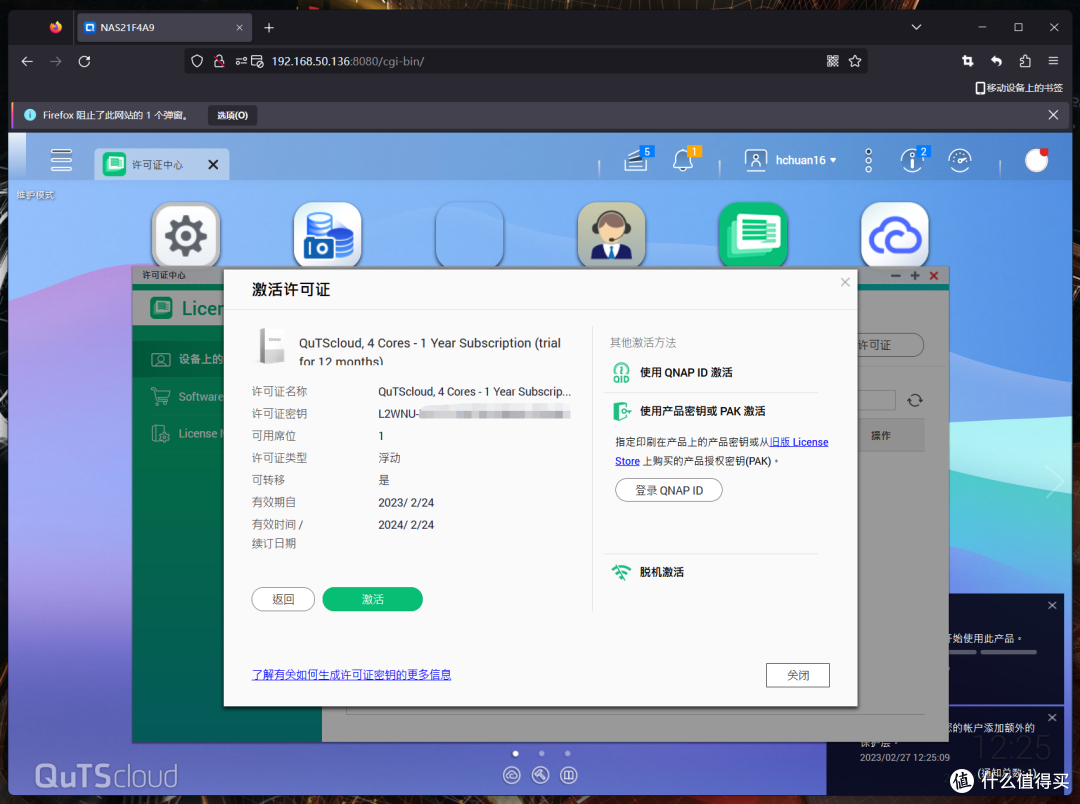Screen dimensions: 1080x804
Task: Open the QuTScloud main hamburger menu
Action: [61, 160]
